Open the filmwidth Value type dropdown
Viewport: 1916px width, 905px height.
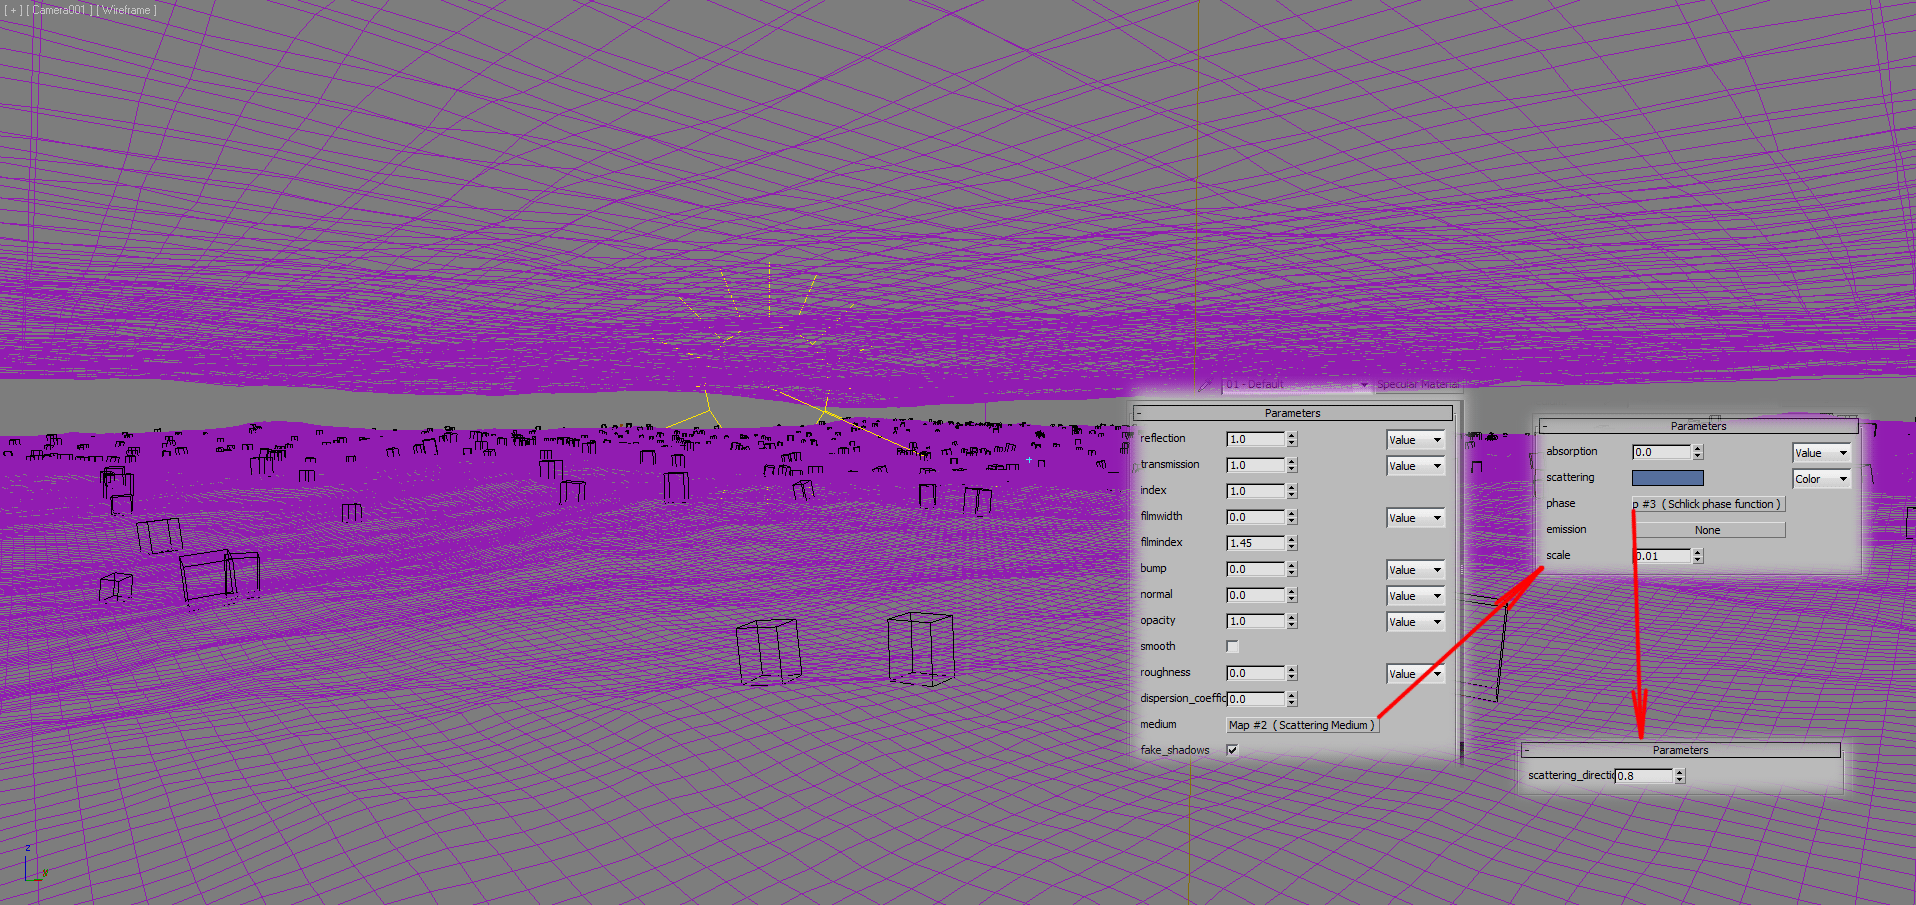(1415, 518)
